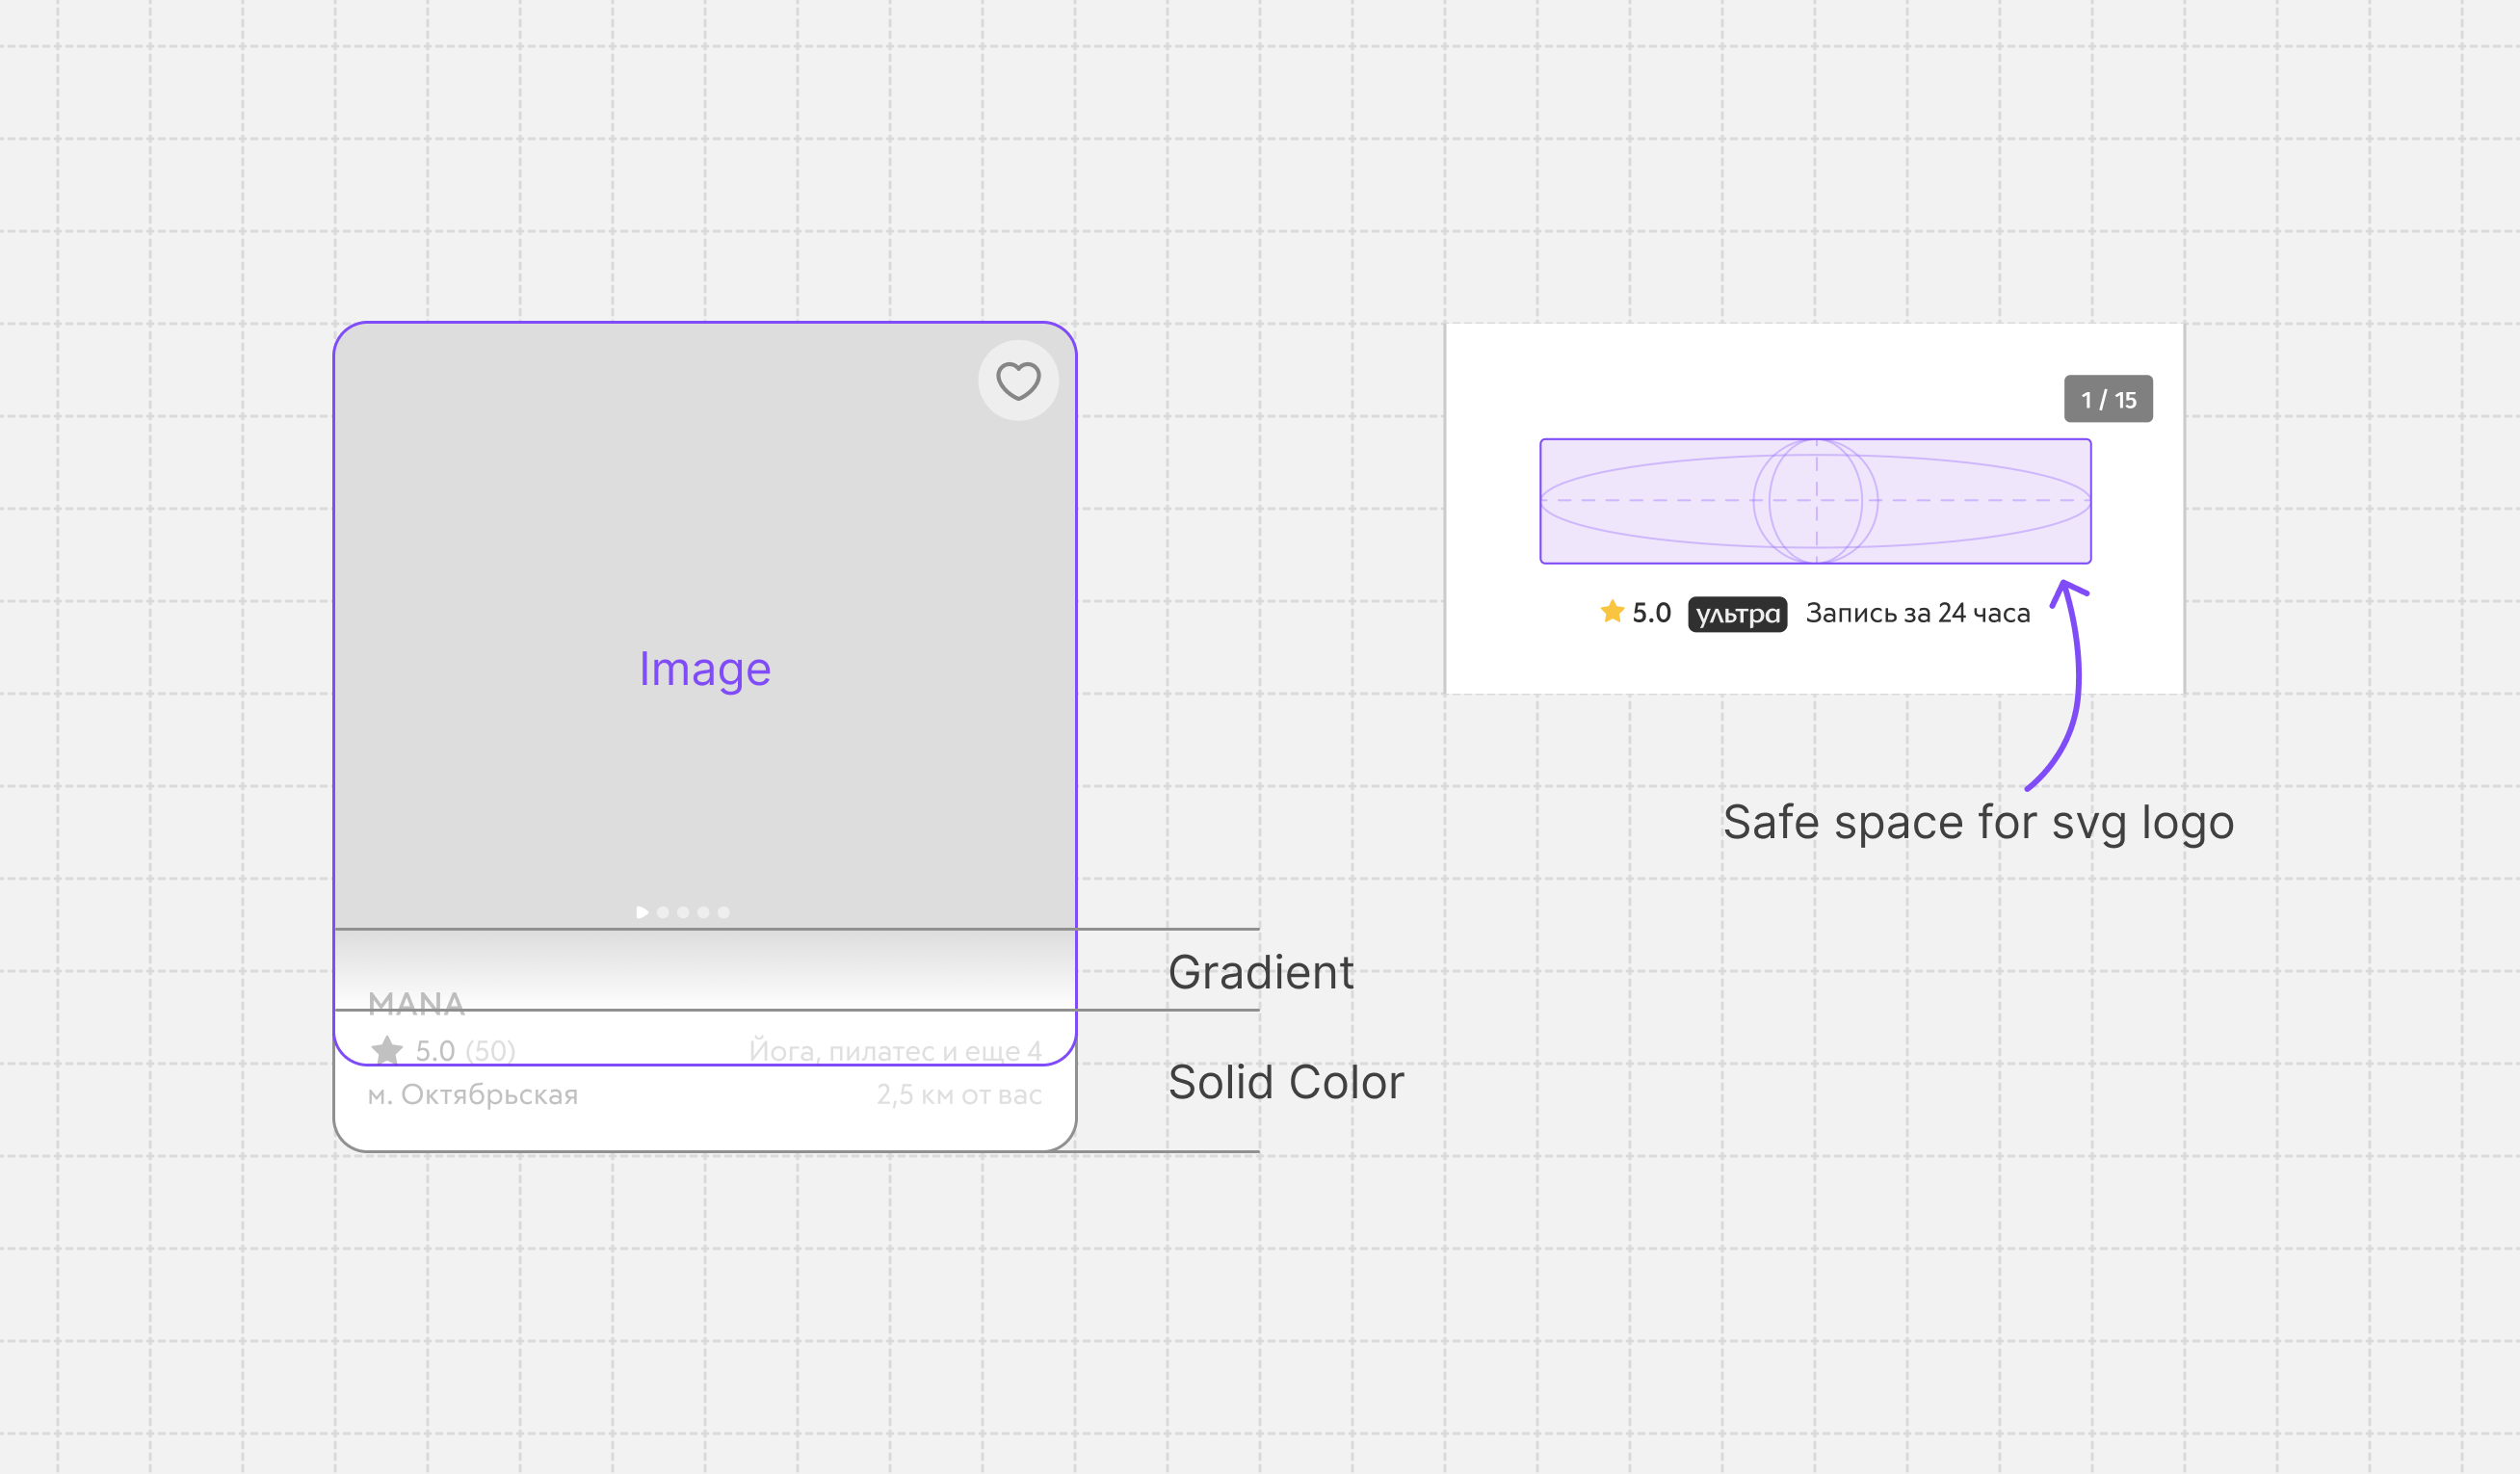This screenshot has width=2520, height=1474.
Task: Click the yellow star beside the right card's rating
Action: [x=1611, y=611]
